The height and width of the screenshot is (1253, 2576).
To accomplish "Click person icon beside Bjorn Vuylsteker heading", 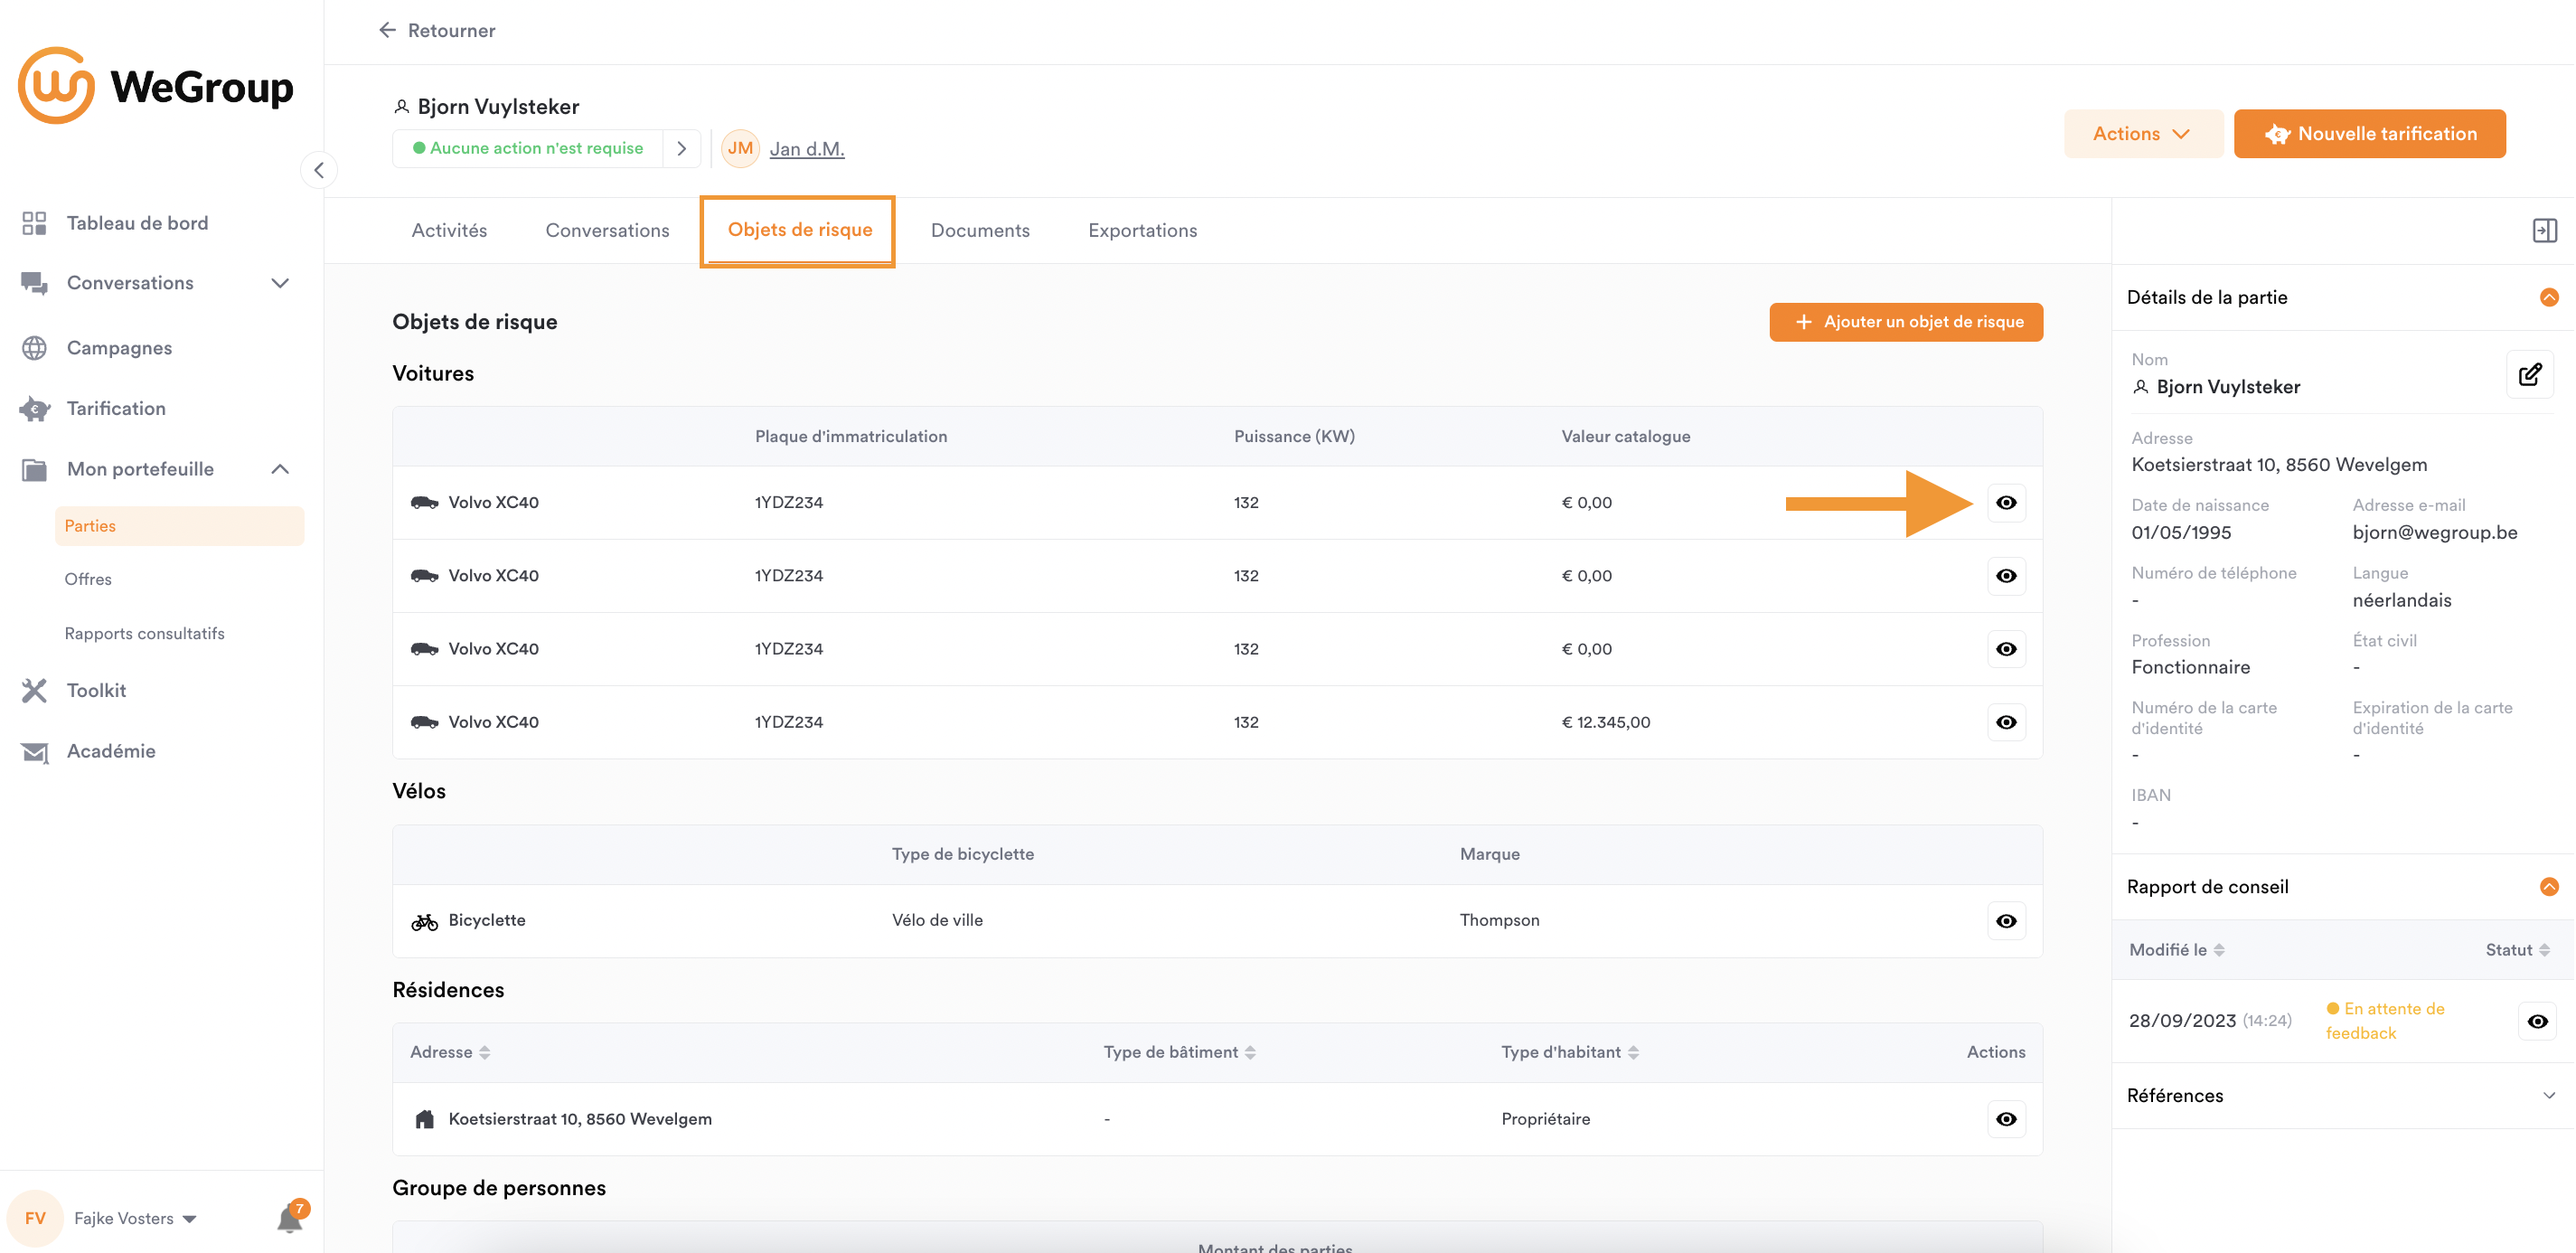I will (x=401, y=106).
